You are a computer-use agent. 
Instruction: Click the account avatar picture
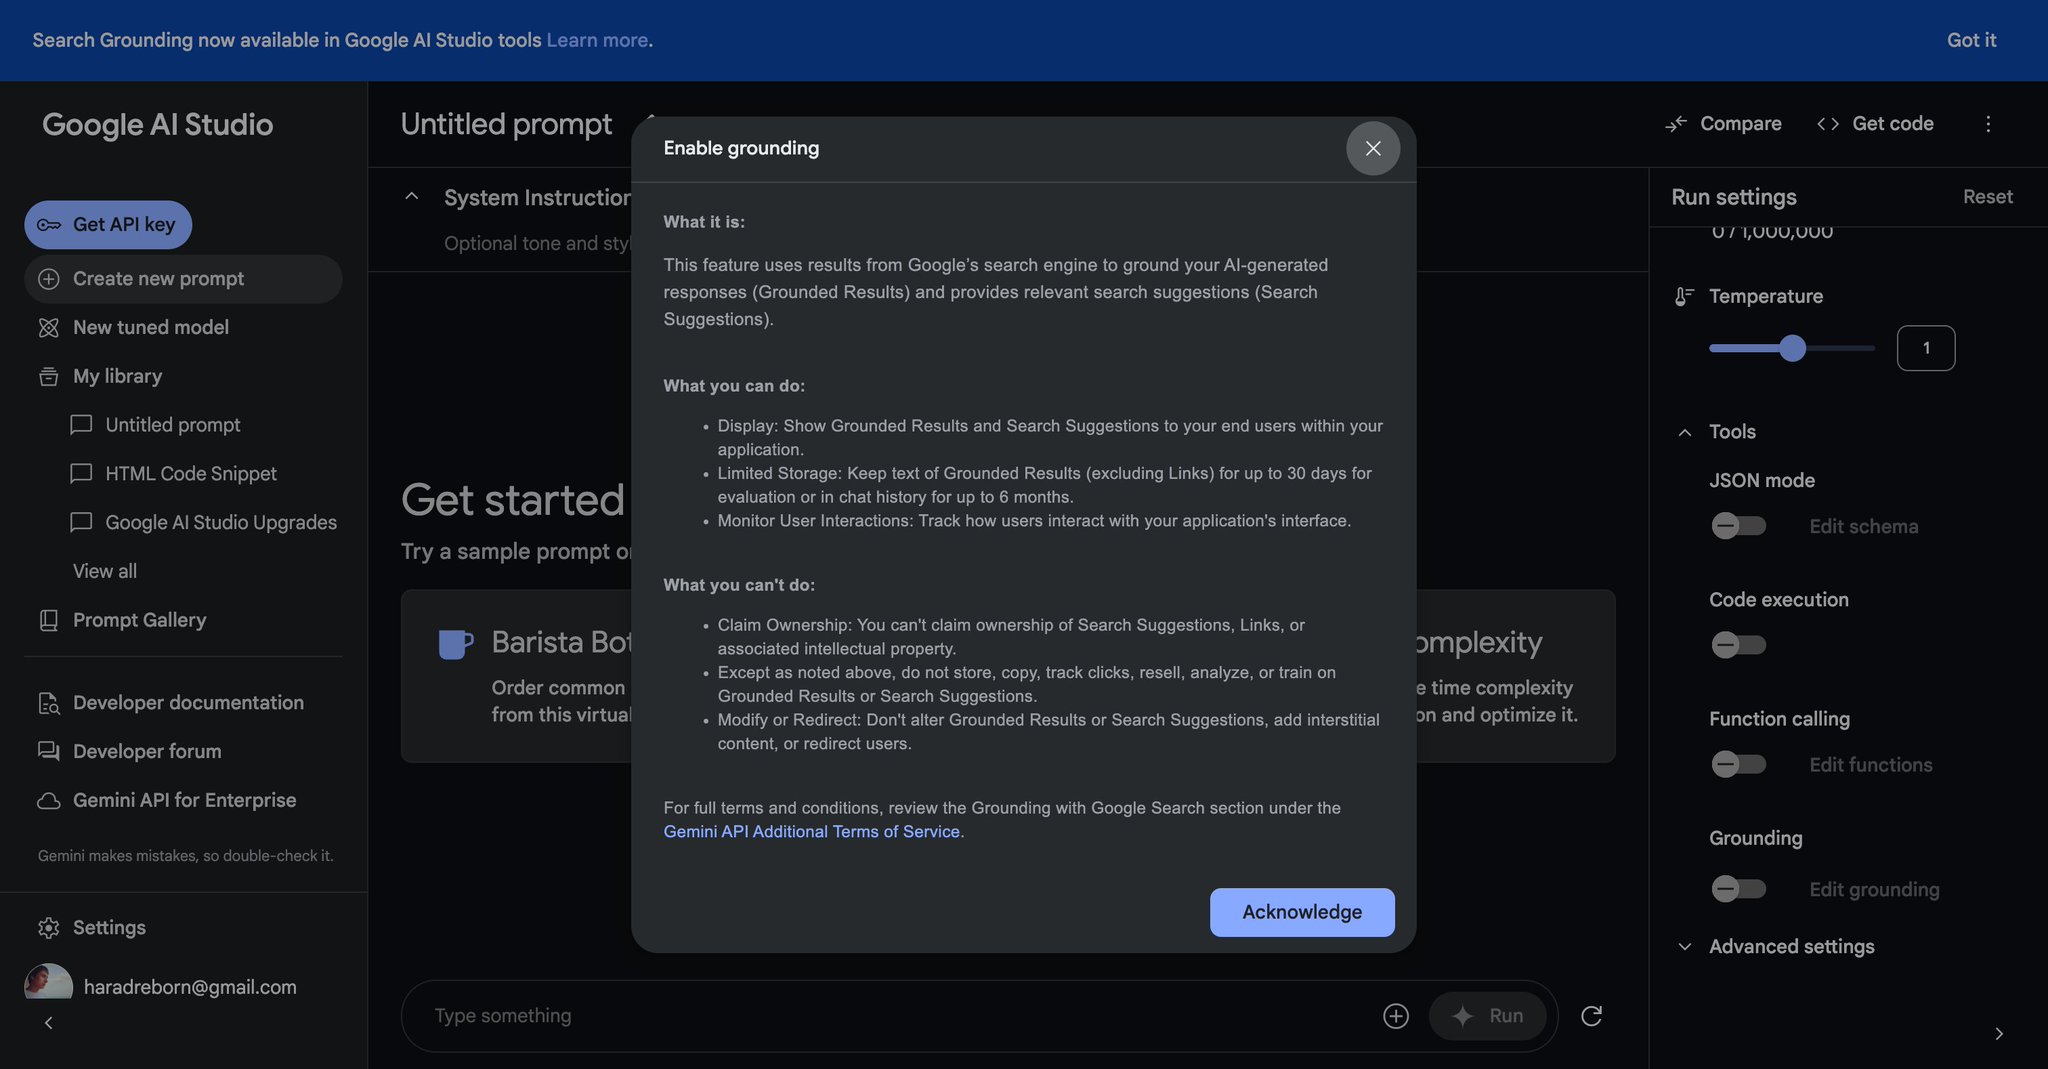point(48,982)
